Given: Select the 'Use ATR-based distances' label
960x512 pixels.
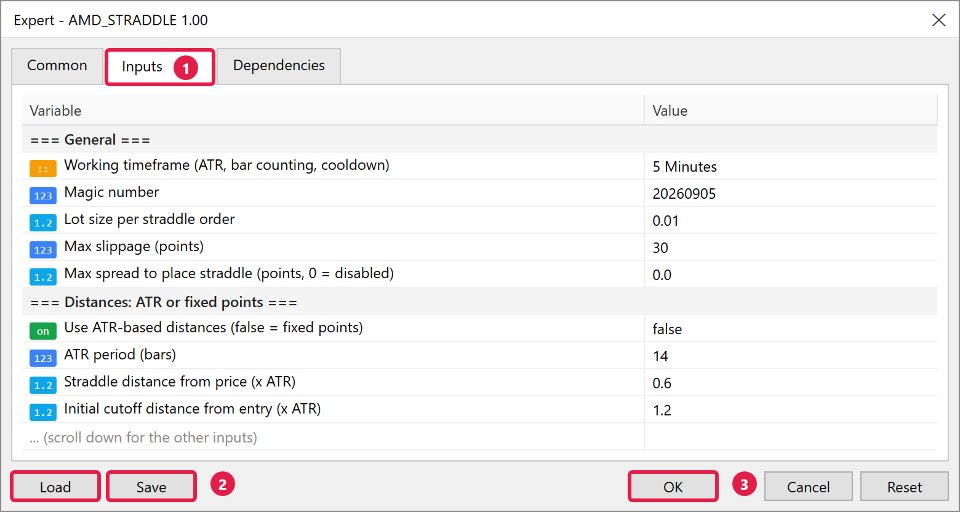Looking at the screenshot, I should 214,328.
